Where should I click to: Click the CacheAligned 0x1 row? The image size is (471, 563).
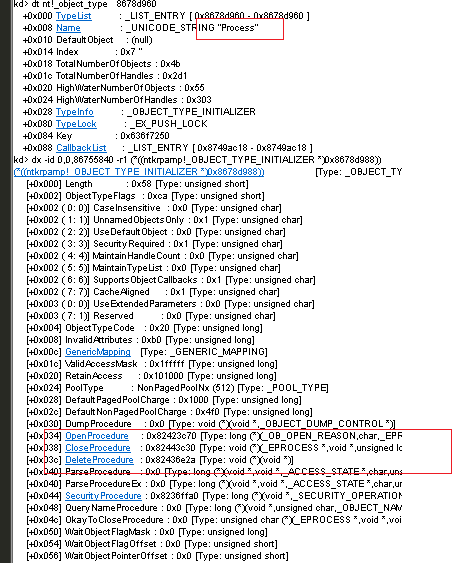(x=153, y=292)
